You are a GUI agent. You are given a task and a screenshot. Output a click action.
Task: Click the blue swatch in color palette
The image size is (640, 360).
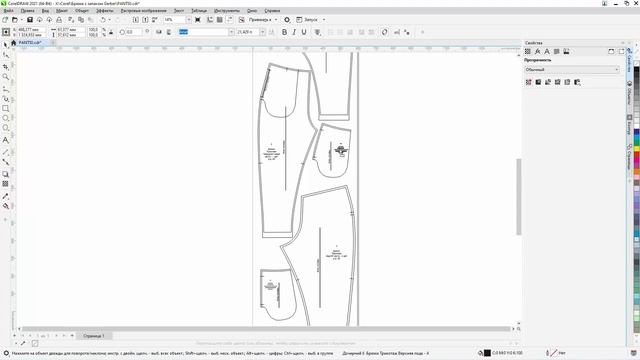coord(636,131)
